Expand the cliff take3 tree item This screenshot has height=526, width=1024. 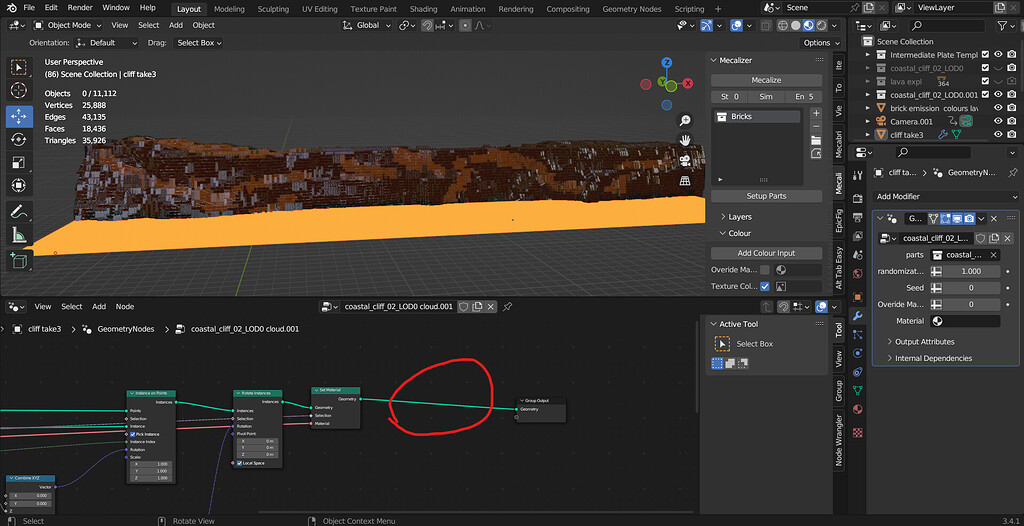[868, 135]
